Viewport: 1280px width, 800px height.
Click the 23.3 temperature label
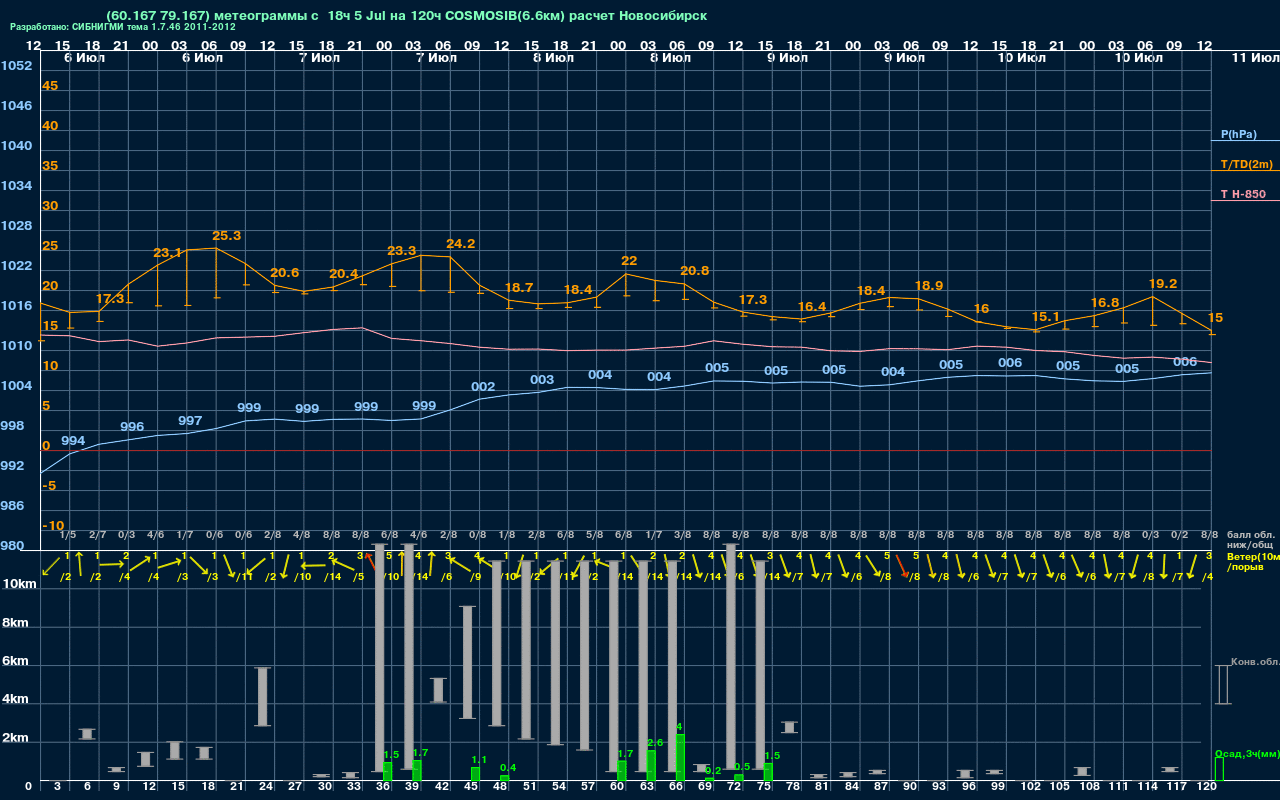click(x=402, y=251)
